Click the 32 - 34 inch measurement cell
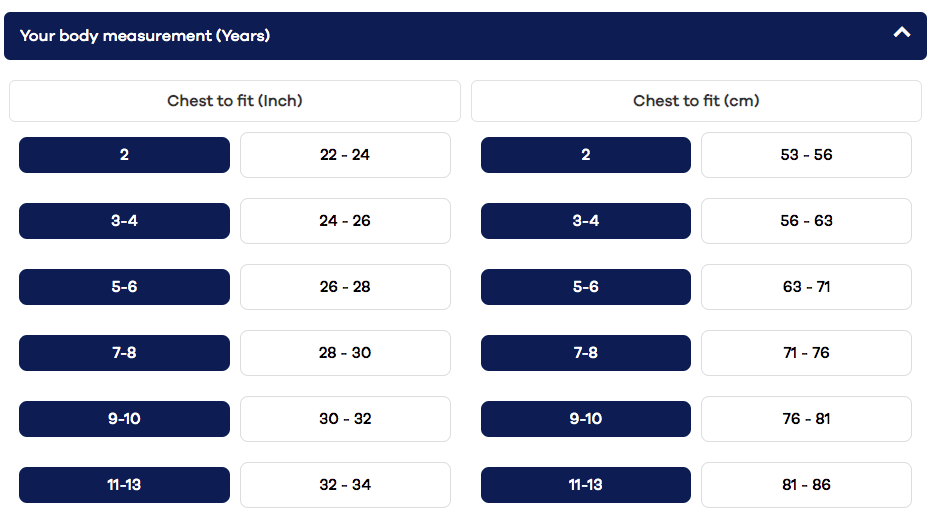The width and height of the screenshot is (935, 519). [x=345, y=485]
